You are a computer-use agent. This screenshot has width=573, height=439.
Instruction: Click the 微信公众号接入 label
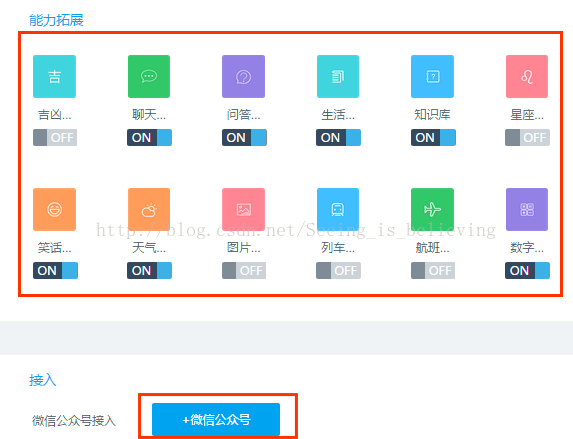point(74,421)
